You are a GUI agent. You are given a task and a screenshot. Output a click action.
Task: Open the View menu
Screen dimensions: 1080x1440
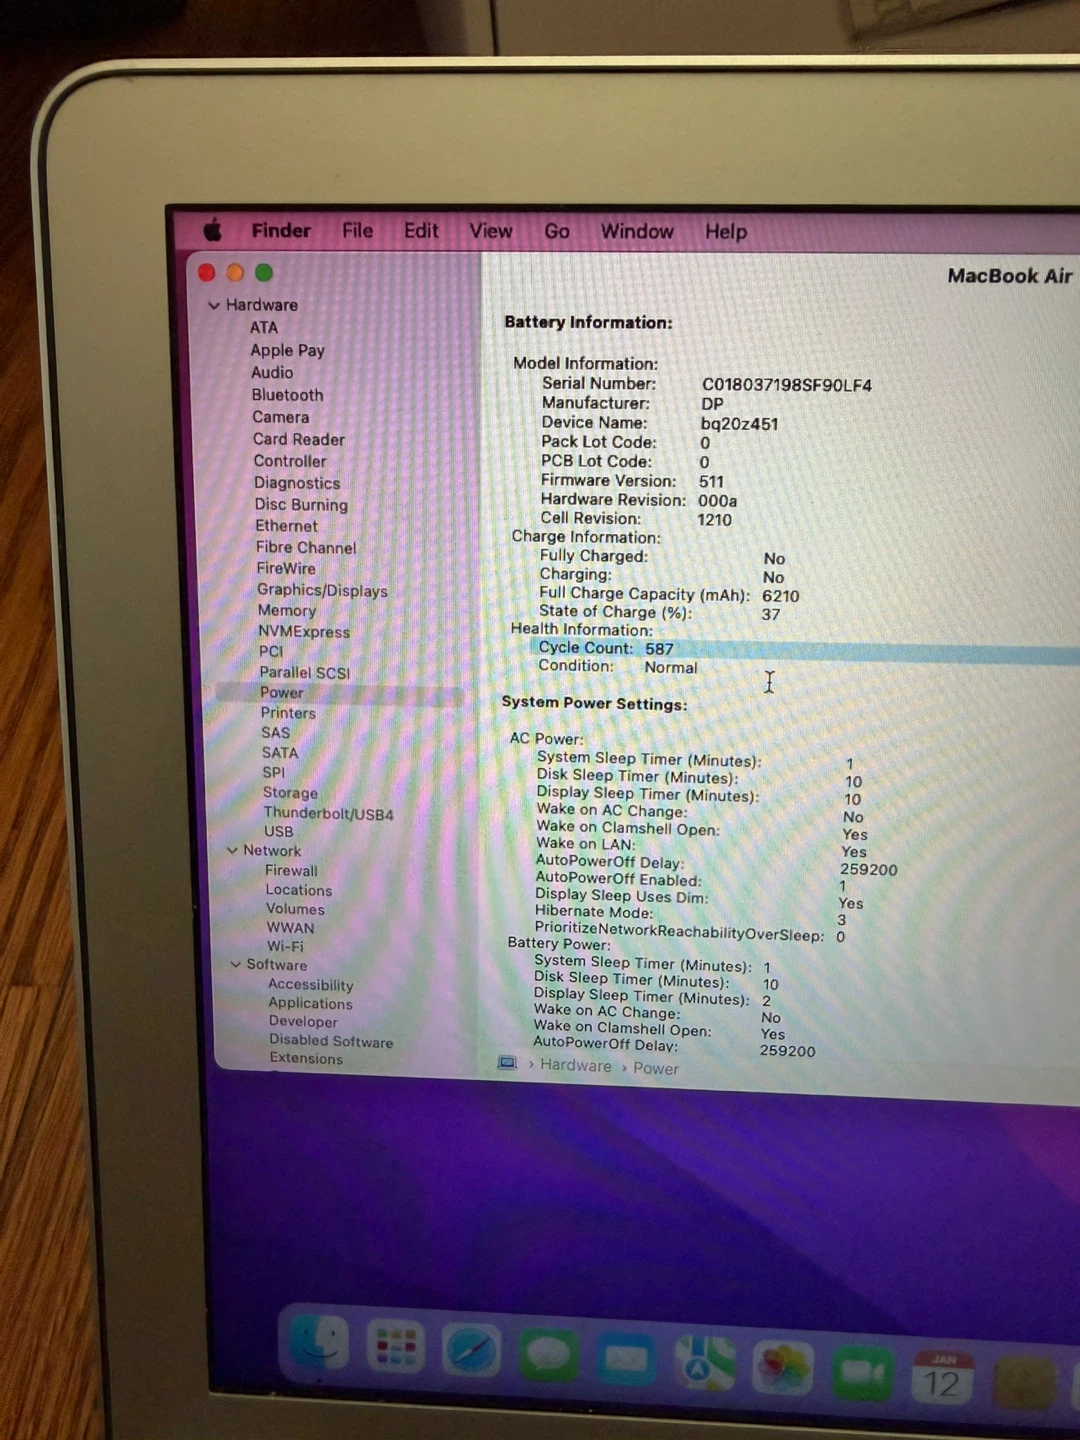point(491,231)
